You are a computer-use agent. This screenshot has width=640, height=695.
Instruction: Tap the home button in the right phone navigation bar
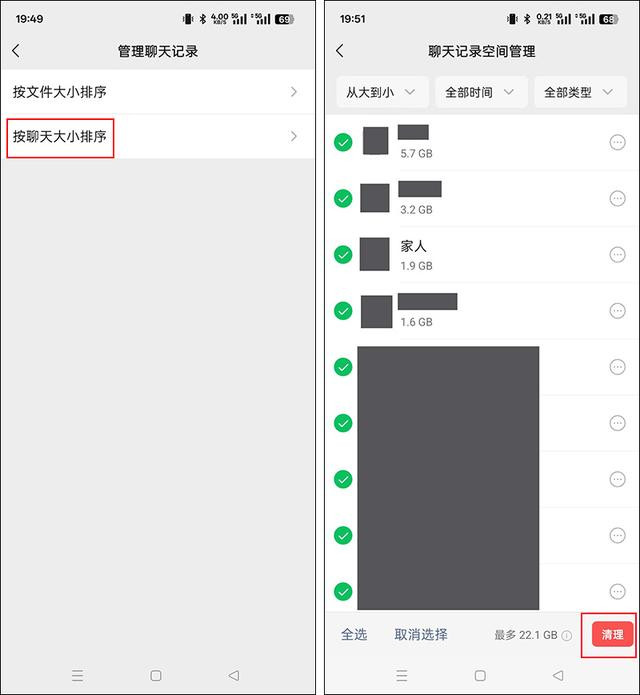pyautogui.click(x=480, y=675)
